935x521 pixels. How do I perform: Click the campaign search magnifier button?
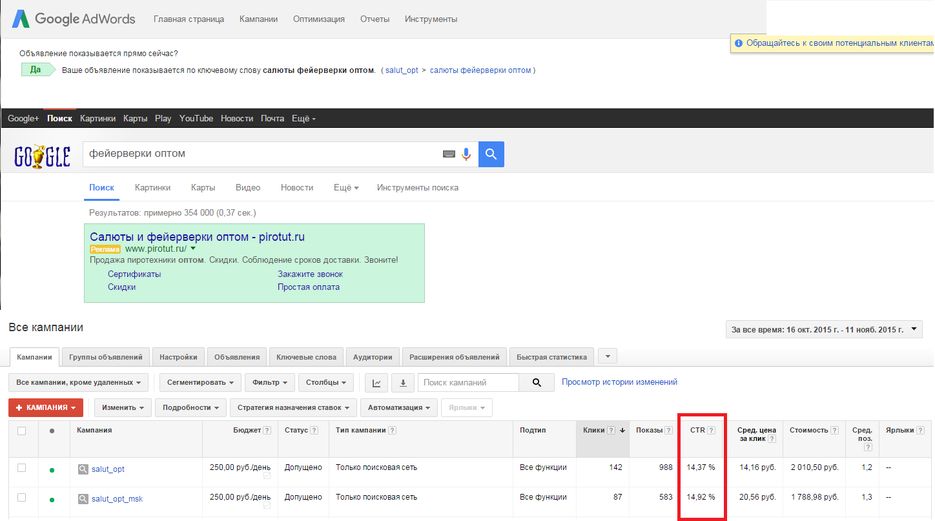[x=536, y=382]
